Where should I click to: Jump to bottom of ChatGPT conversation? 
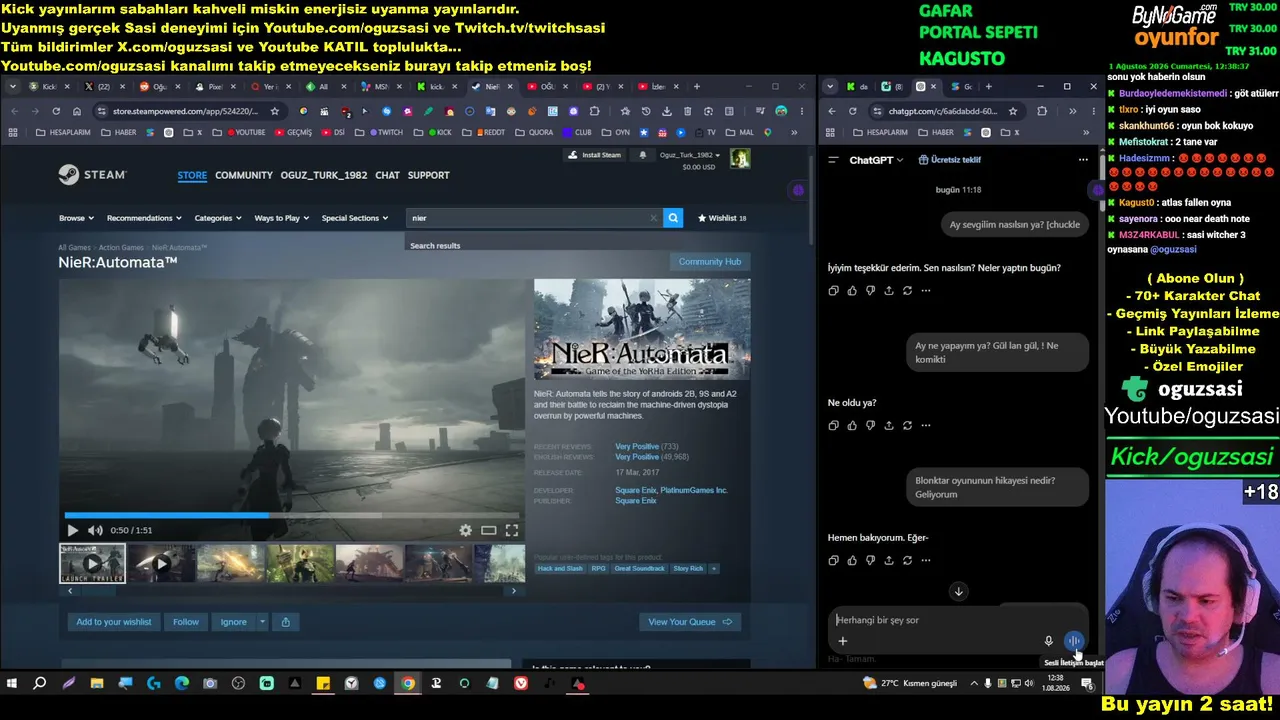coord(958,592)
